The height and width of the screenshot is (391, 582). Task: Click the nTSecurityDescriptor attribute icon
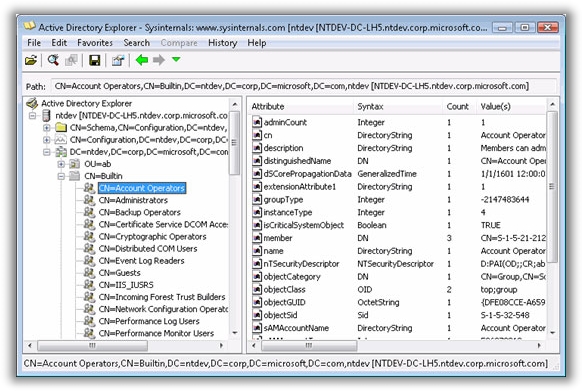point(257,264)
